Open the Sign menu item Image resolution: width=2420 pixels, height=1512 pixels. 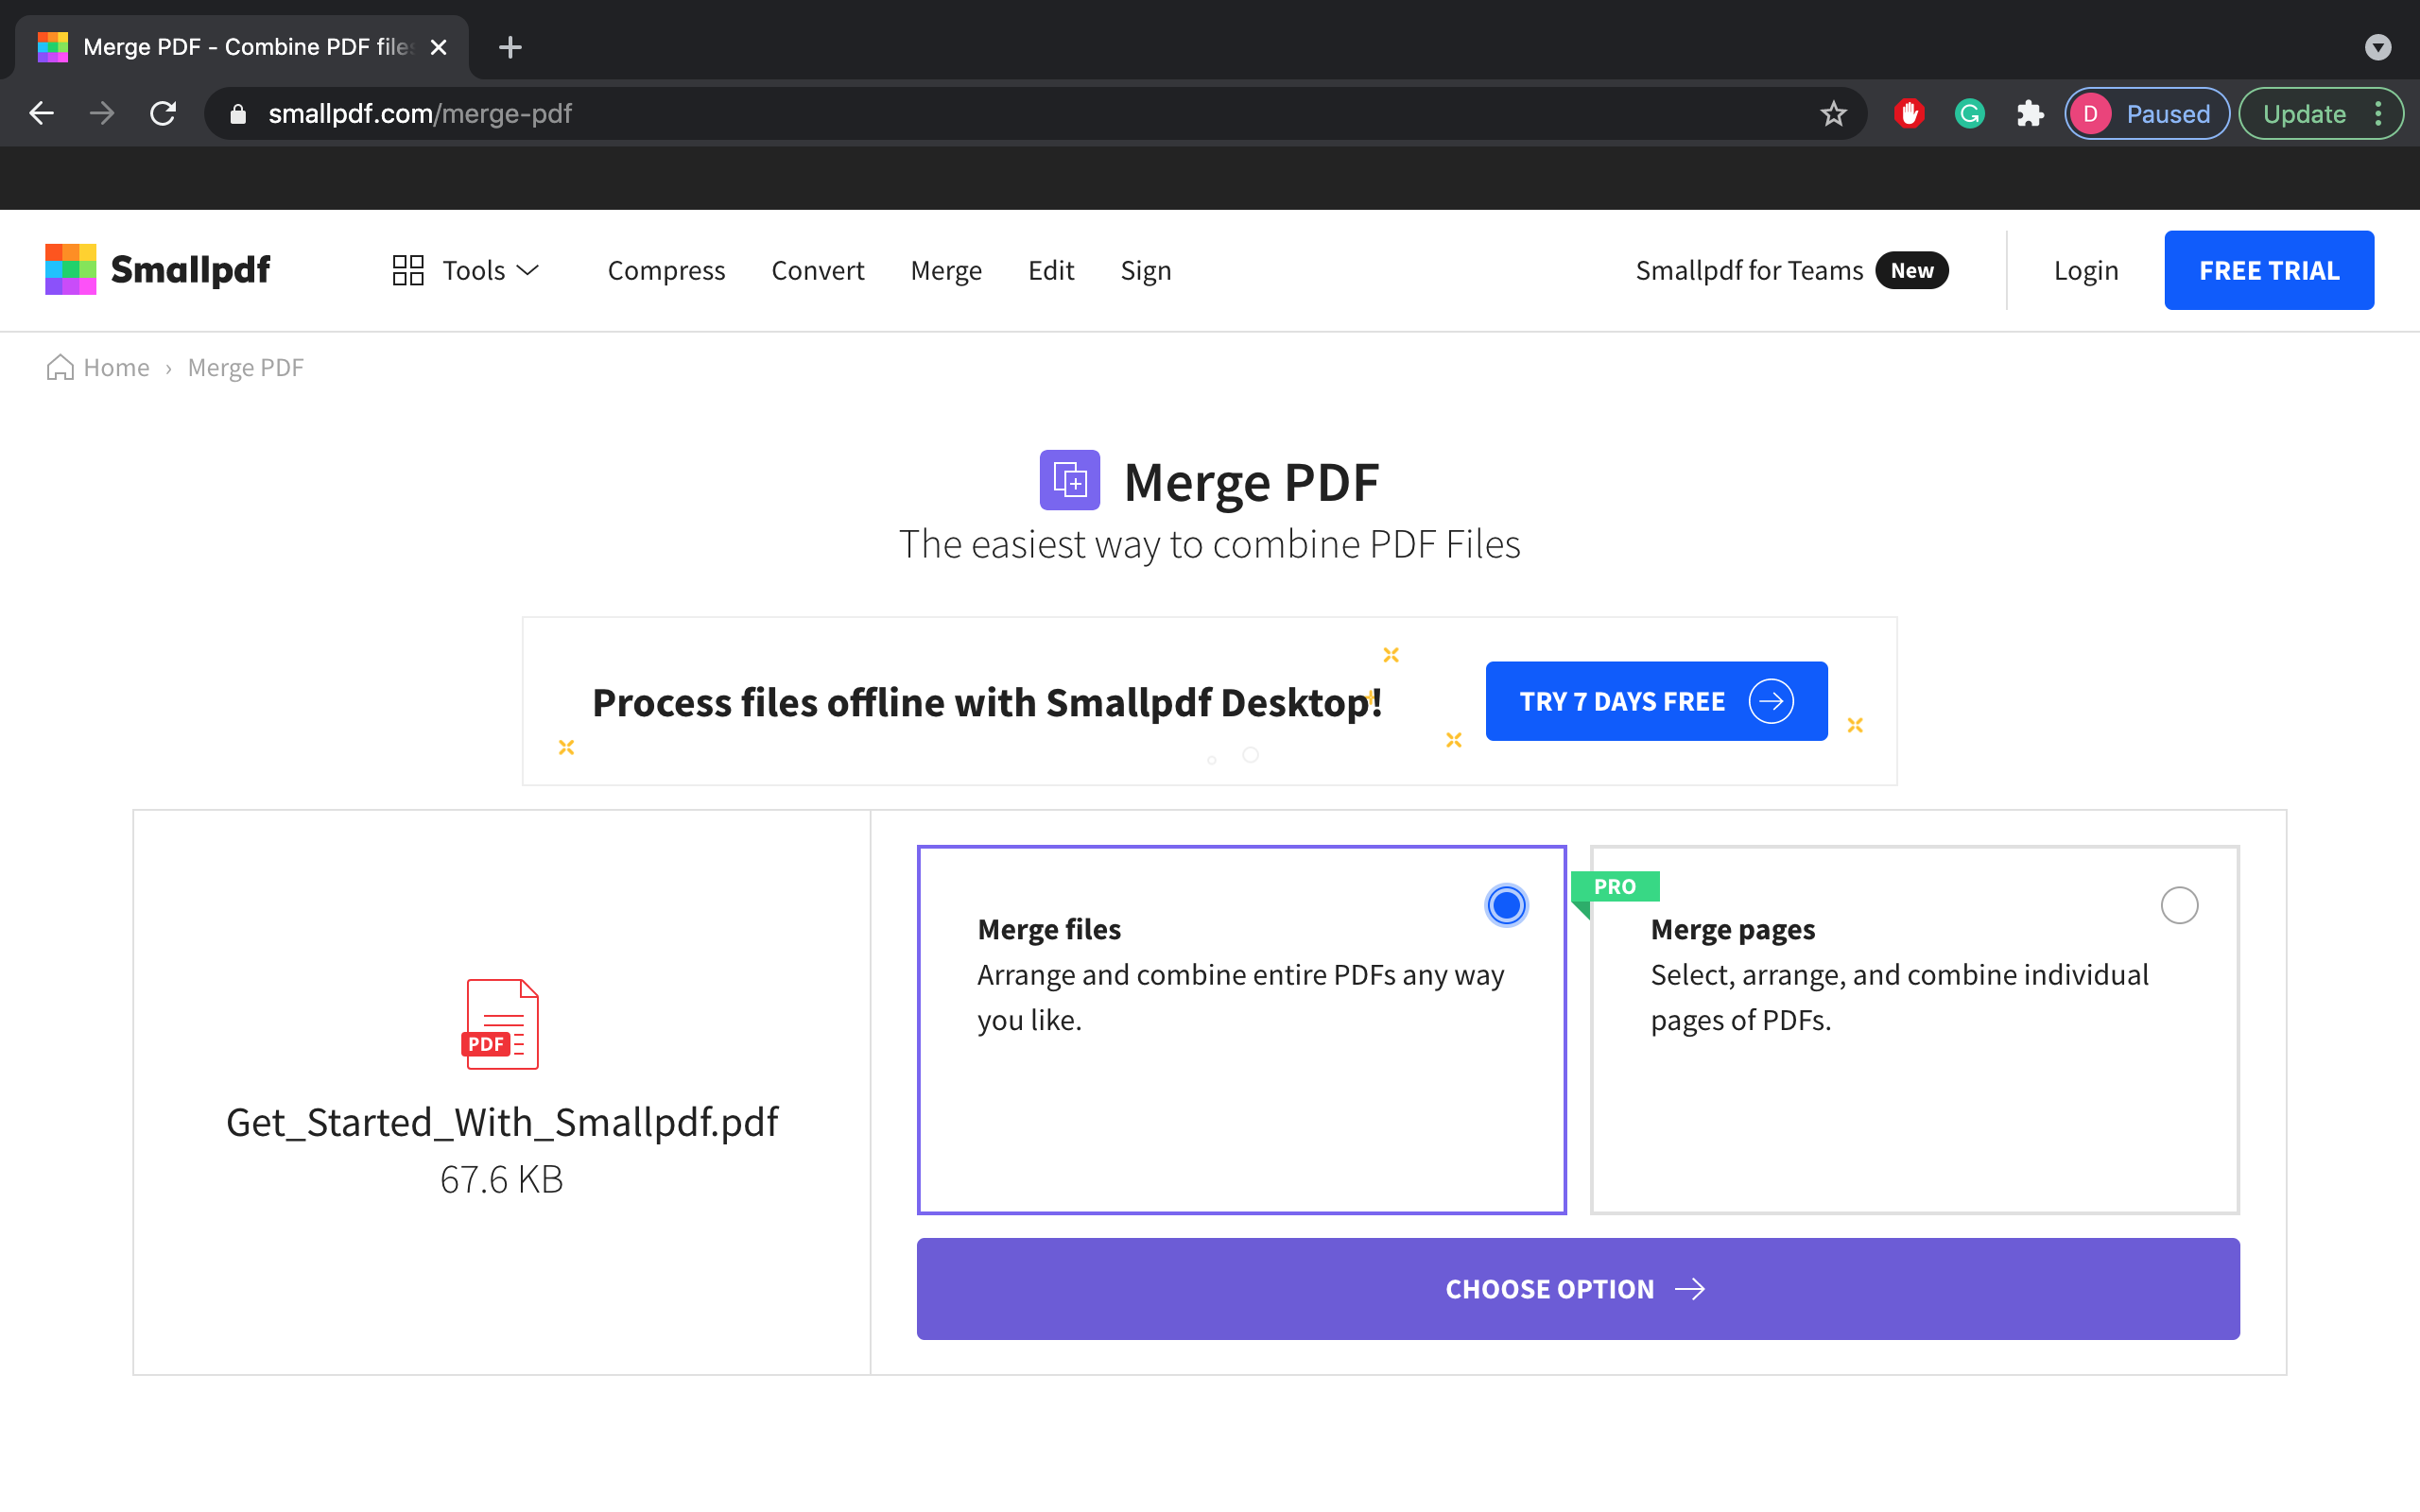tap(1145, 270)
